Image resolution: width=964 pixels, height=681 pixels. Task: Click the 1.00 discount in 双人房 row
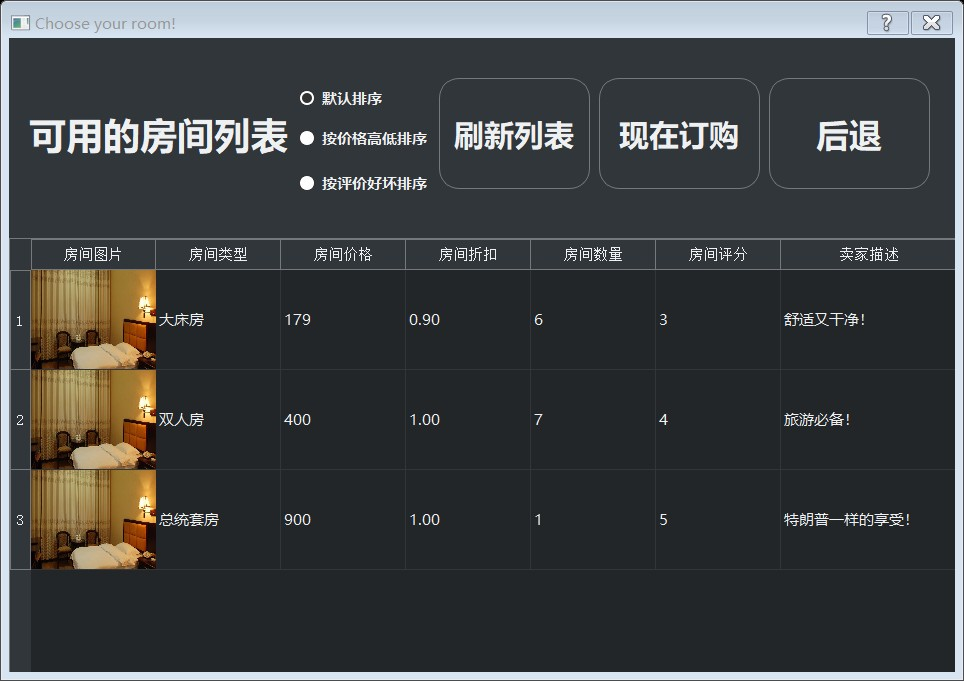[468, 420]
